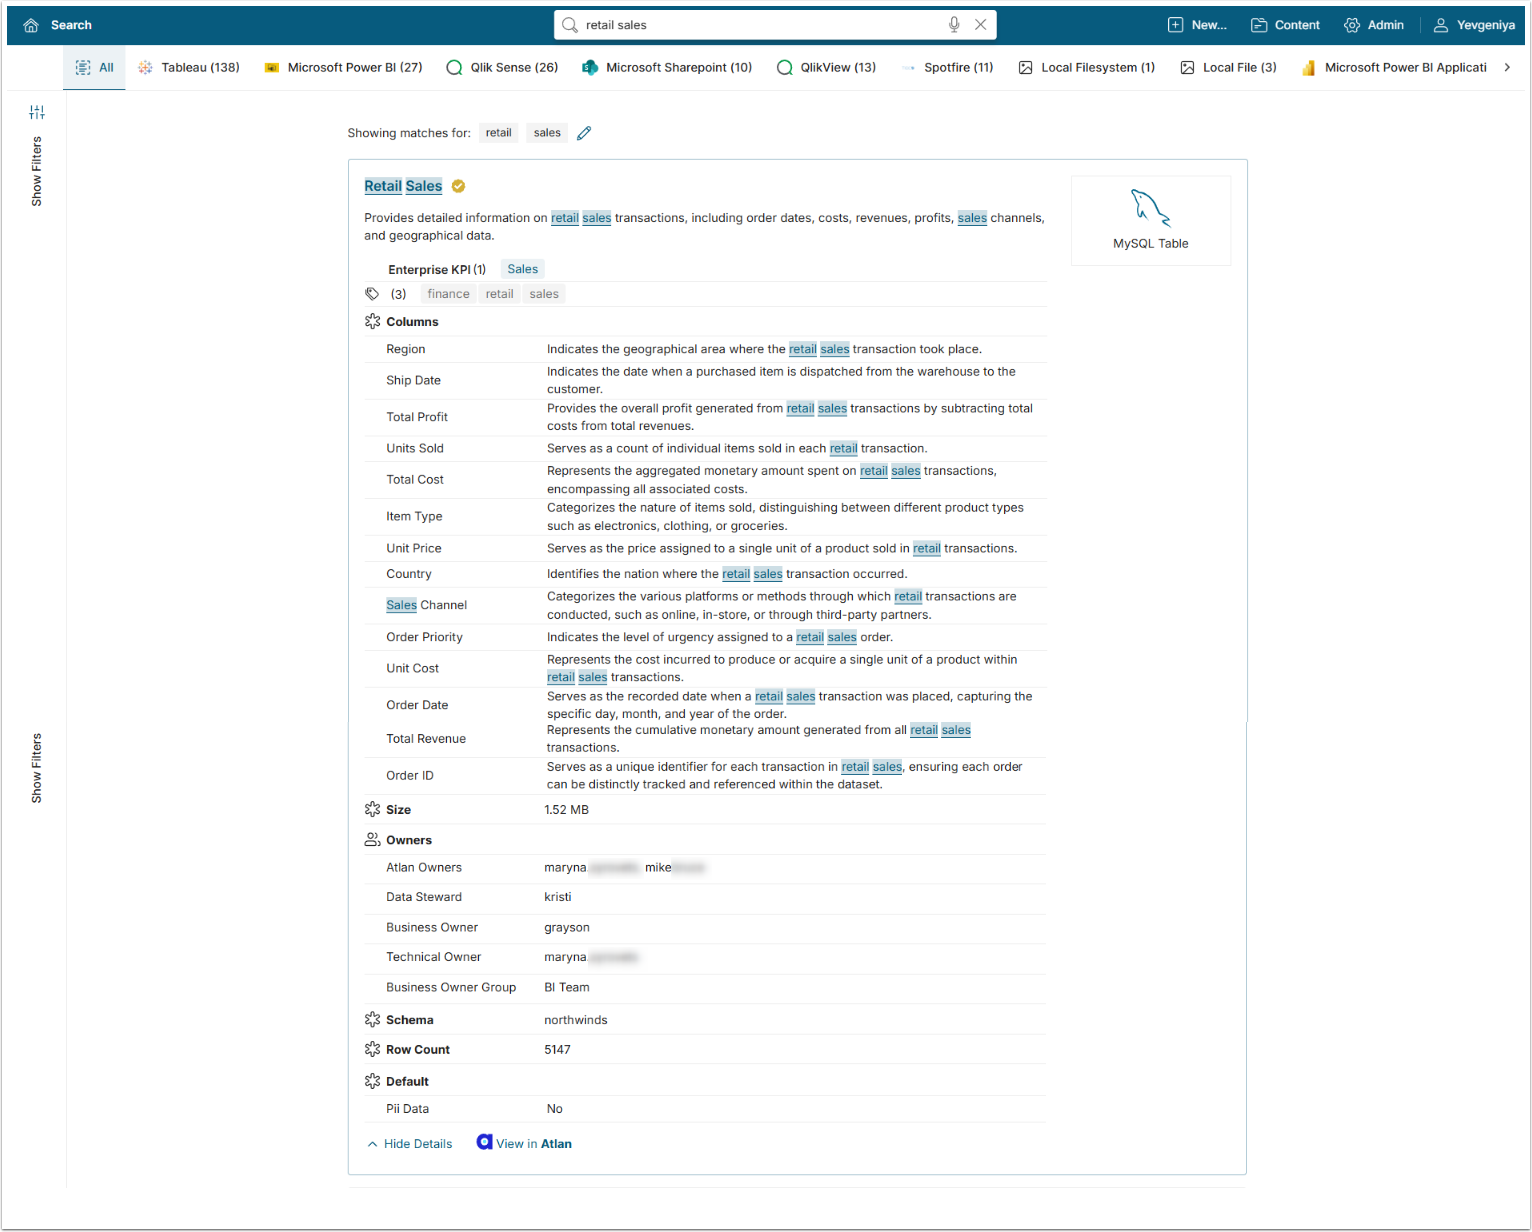Click the '1.52 MB' size value
Screen dimensions: 1532x1232
567,810
